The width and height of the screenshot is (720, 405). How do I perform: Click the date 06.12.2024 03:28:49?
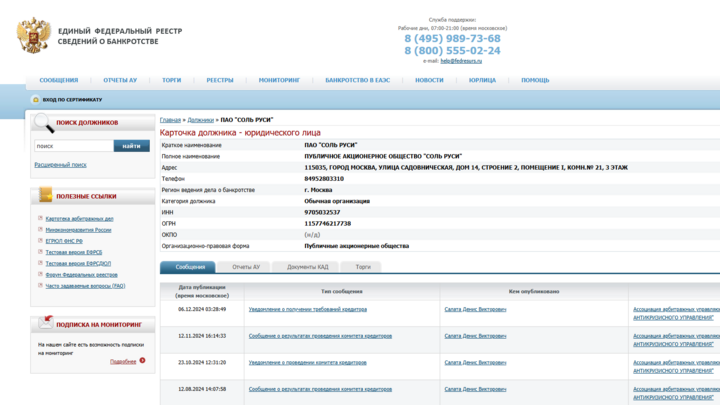pyautogui.click(x=202, y=309)
